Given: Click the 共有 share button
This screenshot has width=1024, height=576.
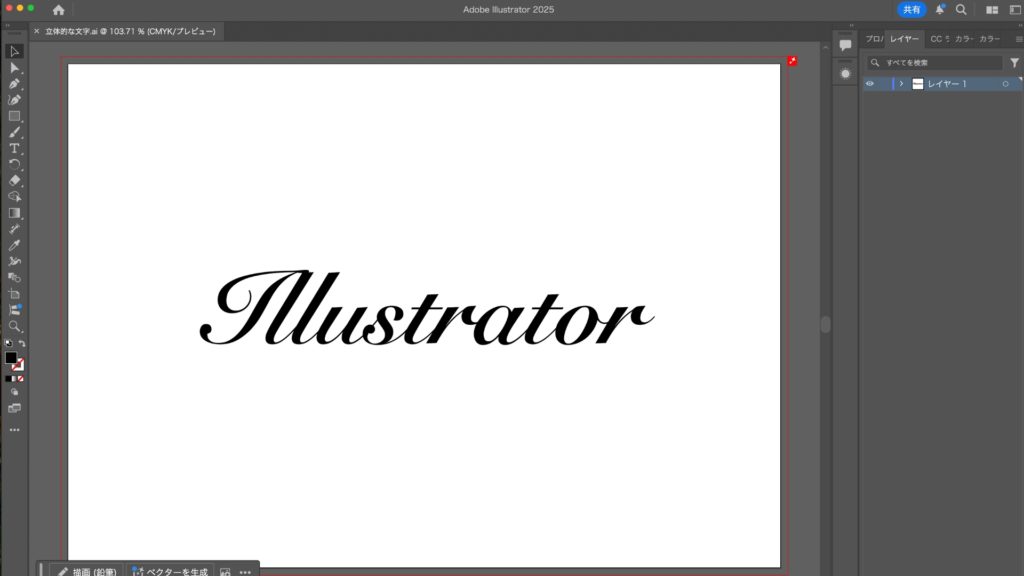Looking at the screenshot, I should (x=911, y=9).
